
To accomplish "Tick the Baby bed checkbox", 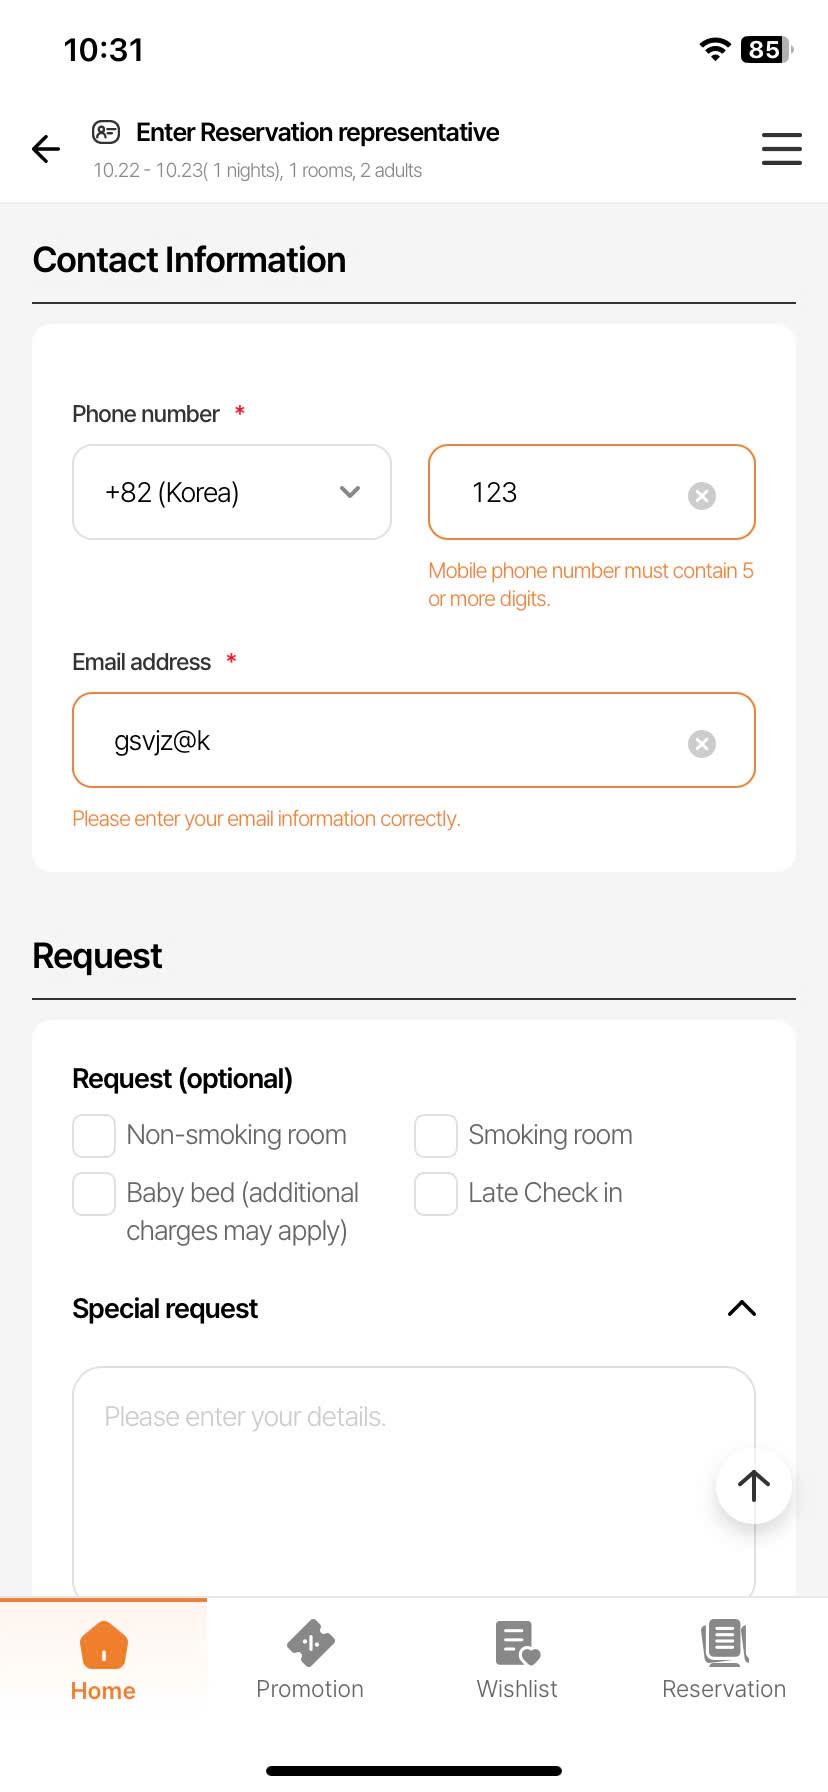I will click(x=94, y=1194).
